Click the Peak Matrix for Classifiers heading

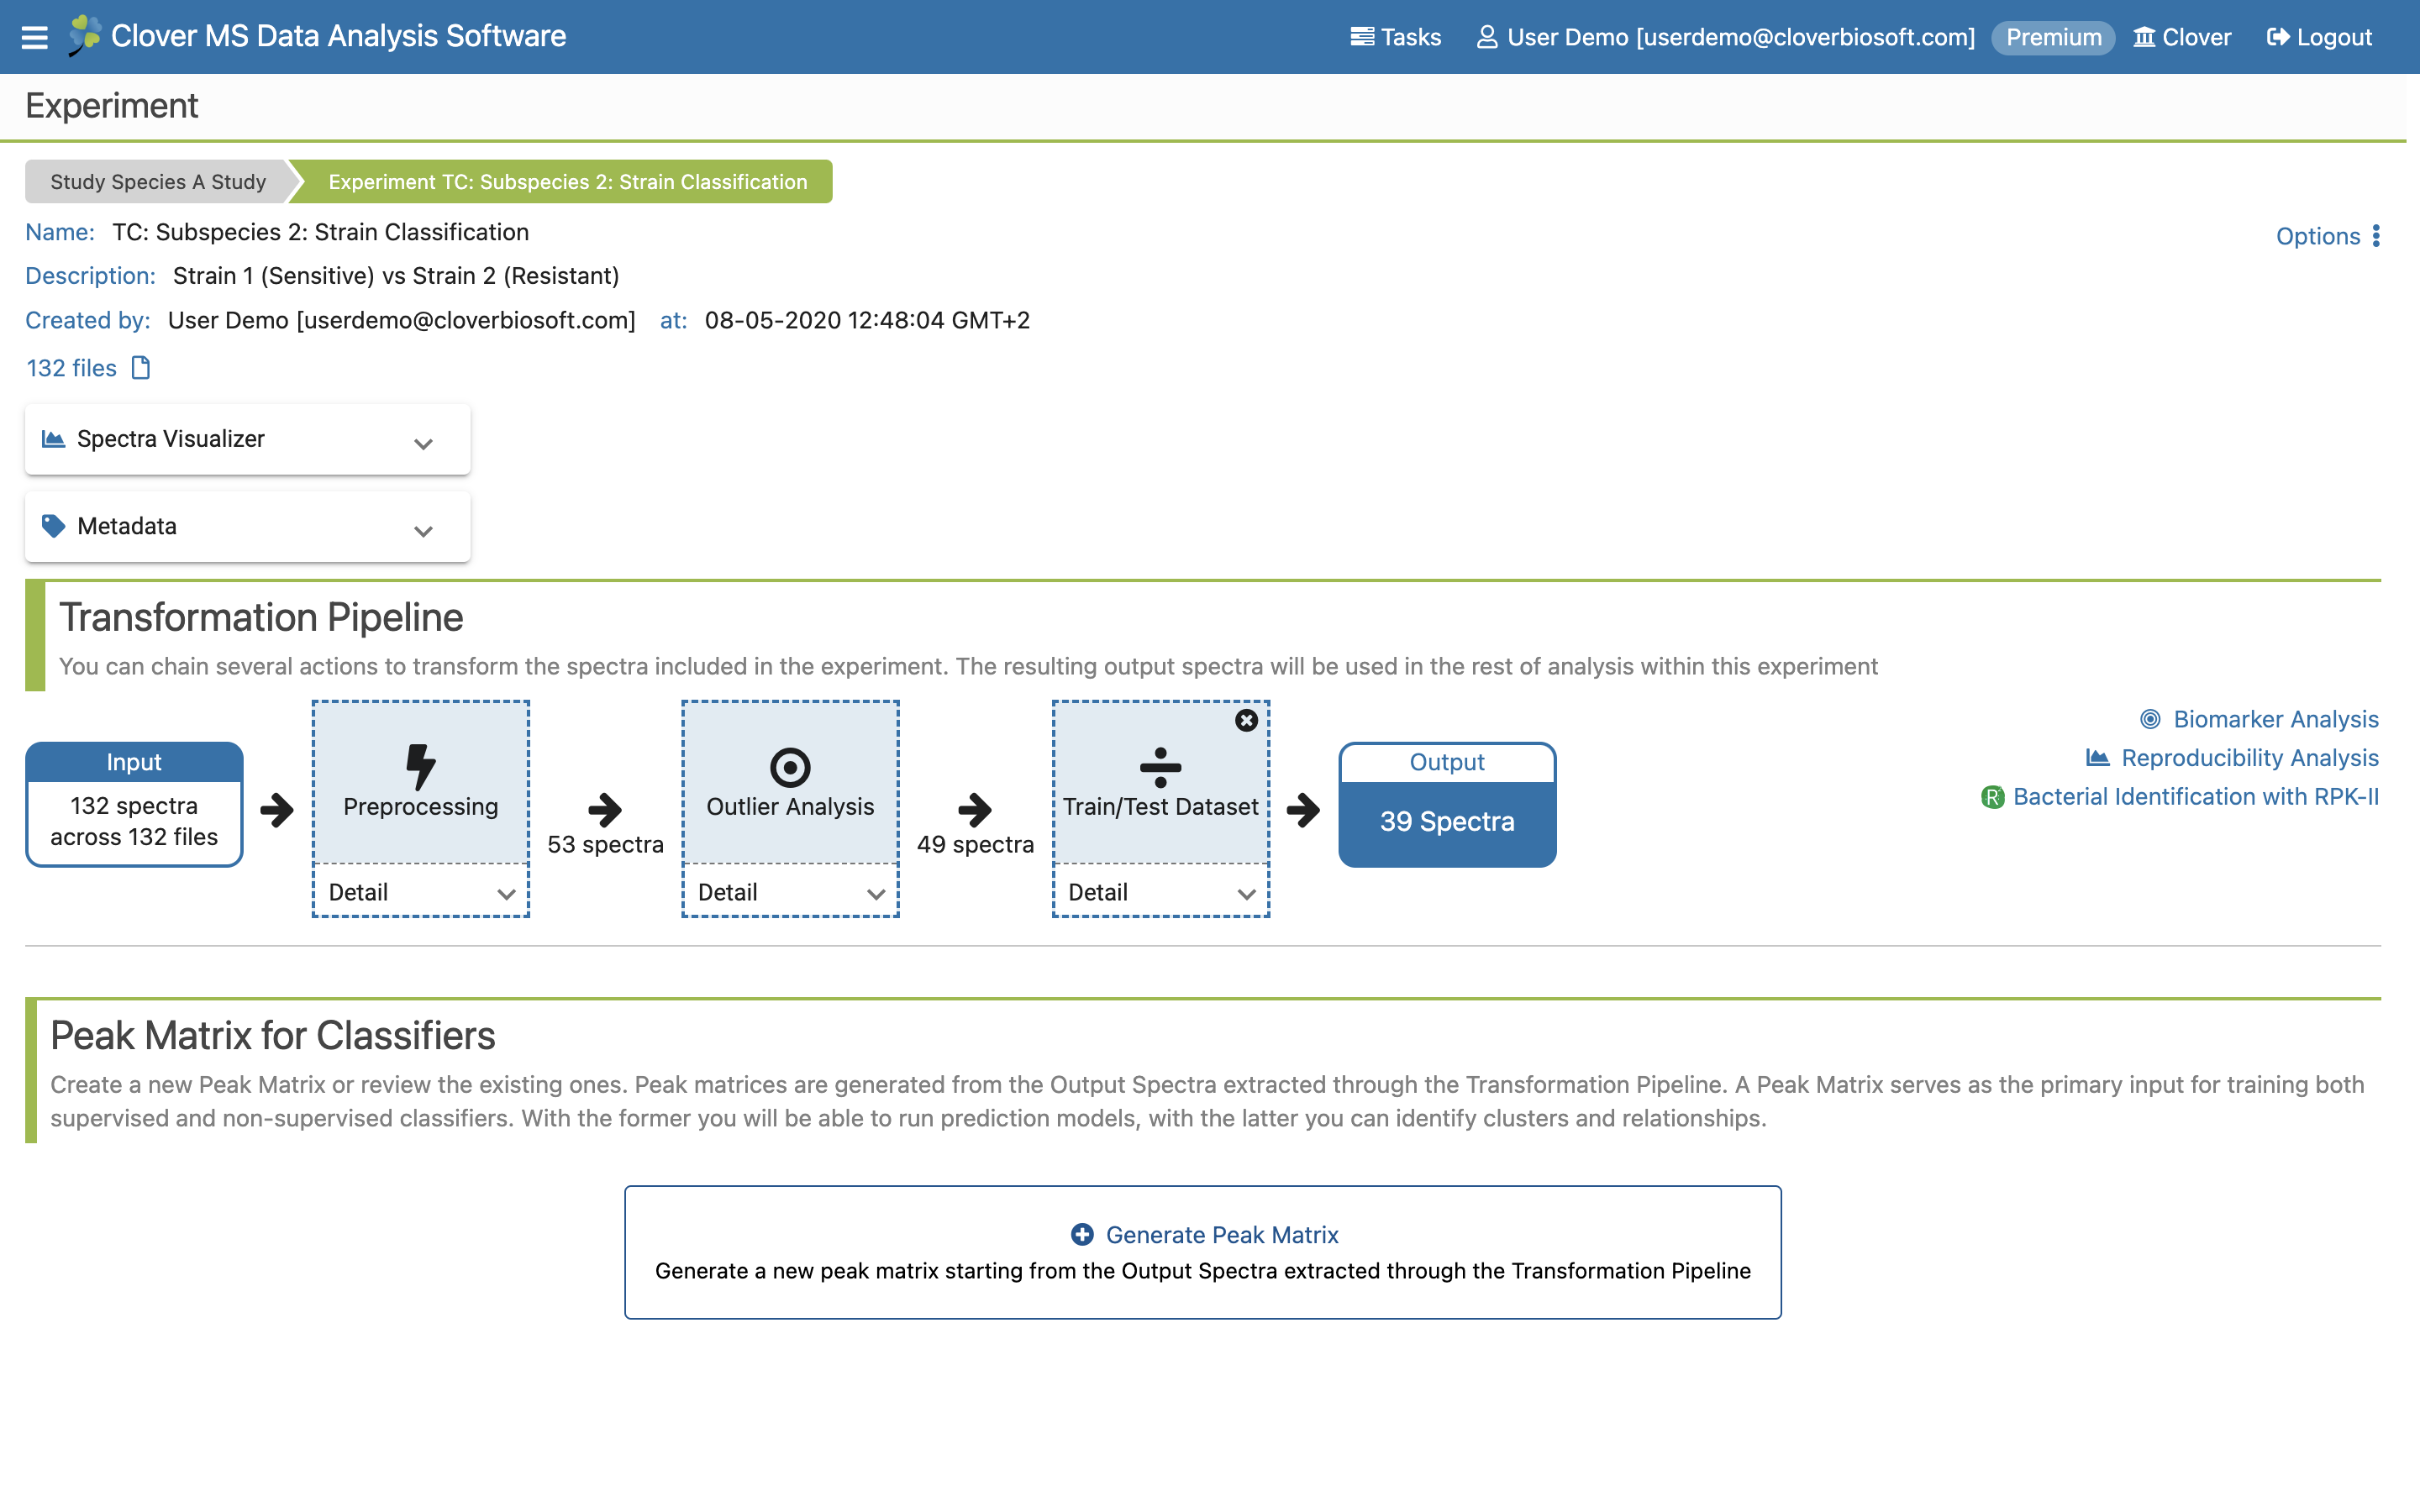[273, 1035]
